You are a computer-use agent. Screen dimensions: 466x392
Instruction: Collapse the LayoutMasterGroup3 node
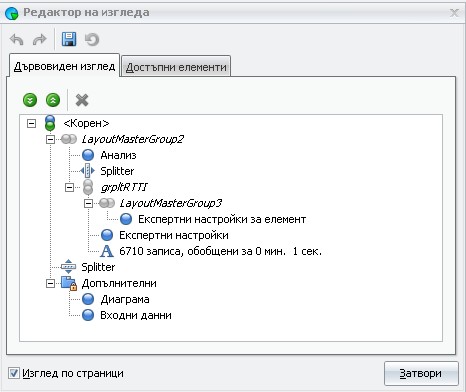tap(88, 203)
